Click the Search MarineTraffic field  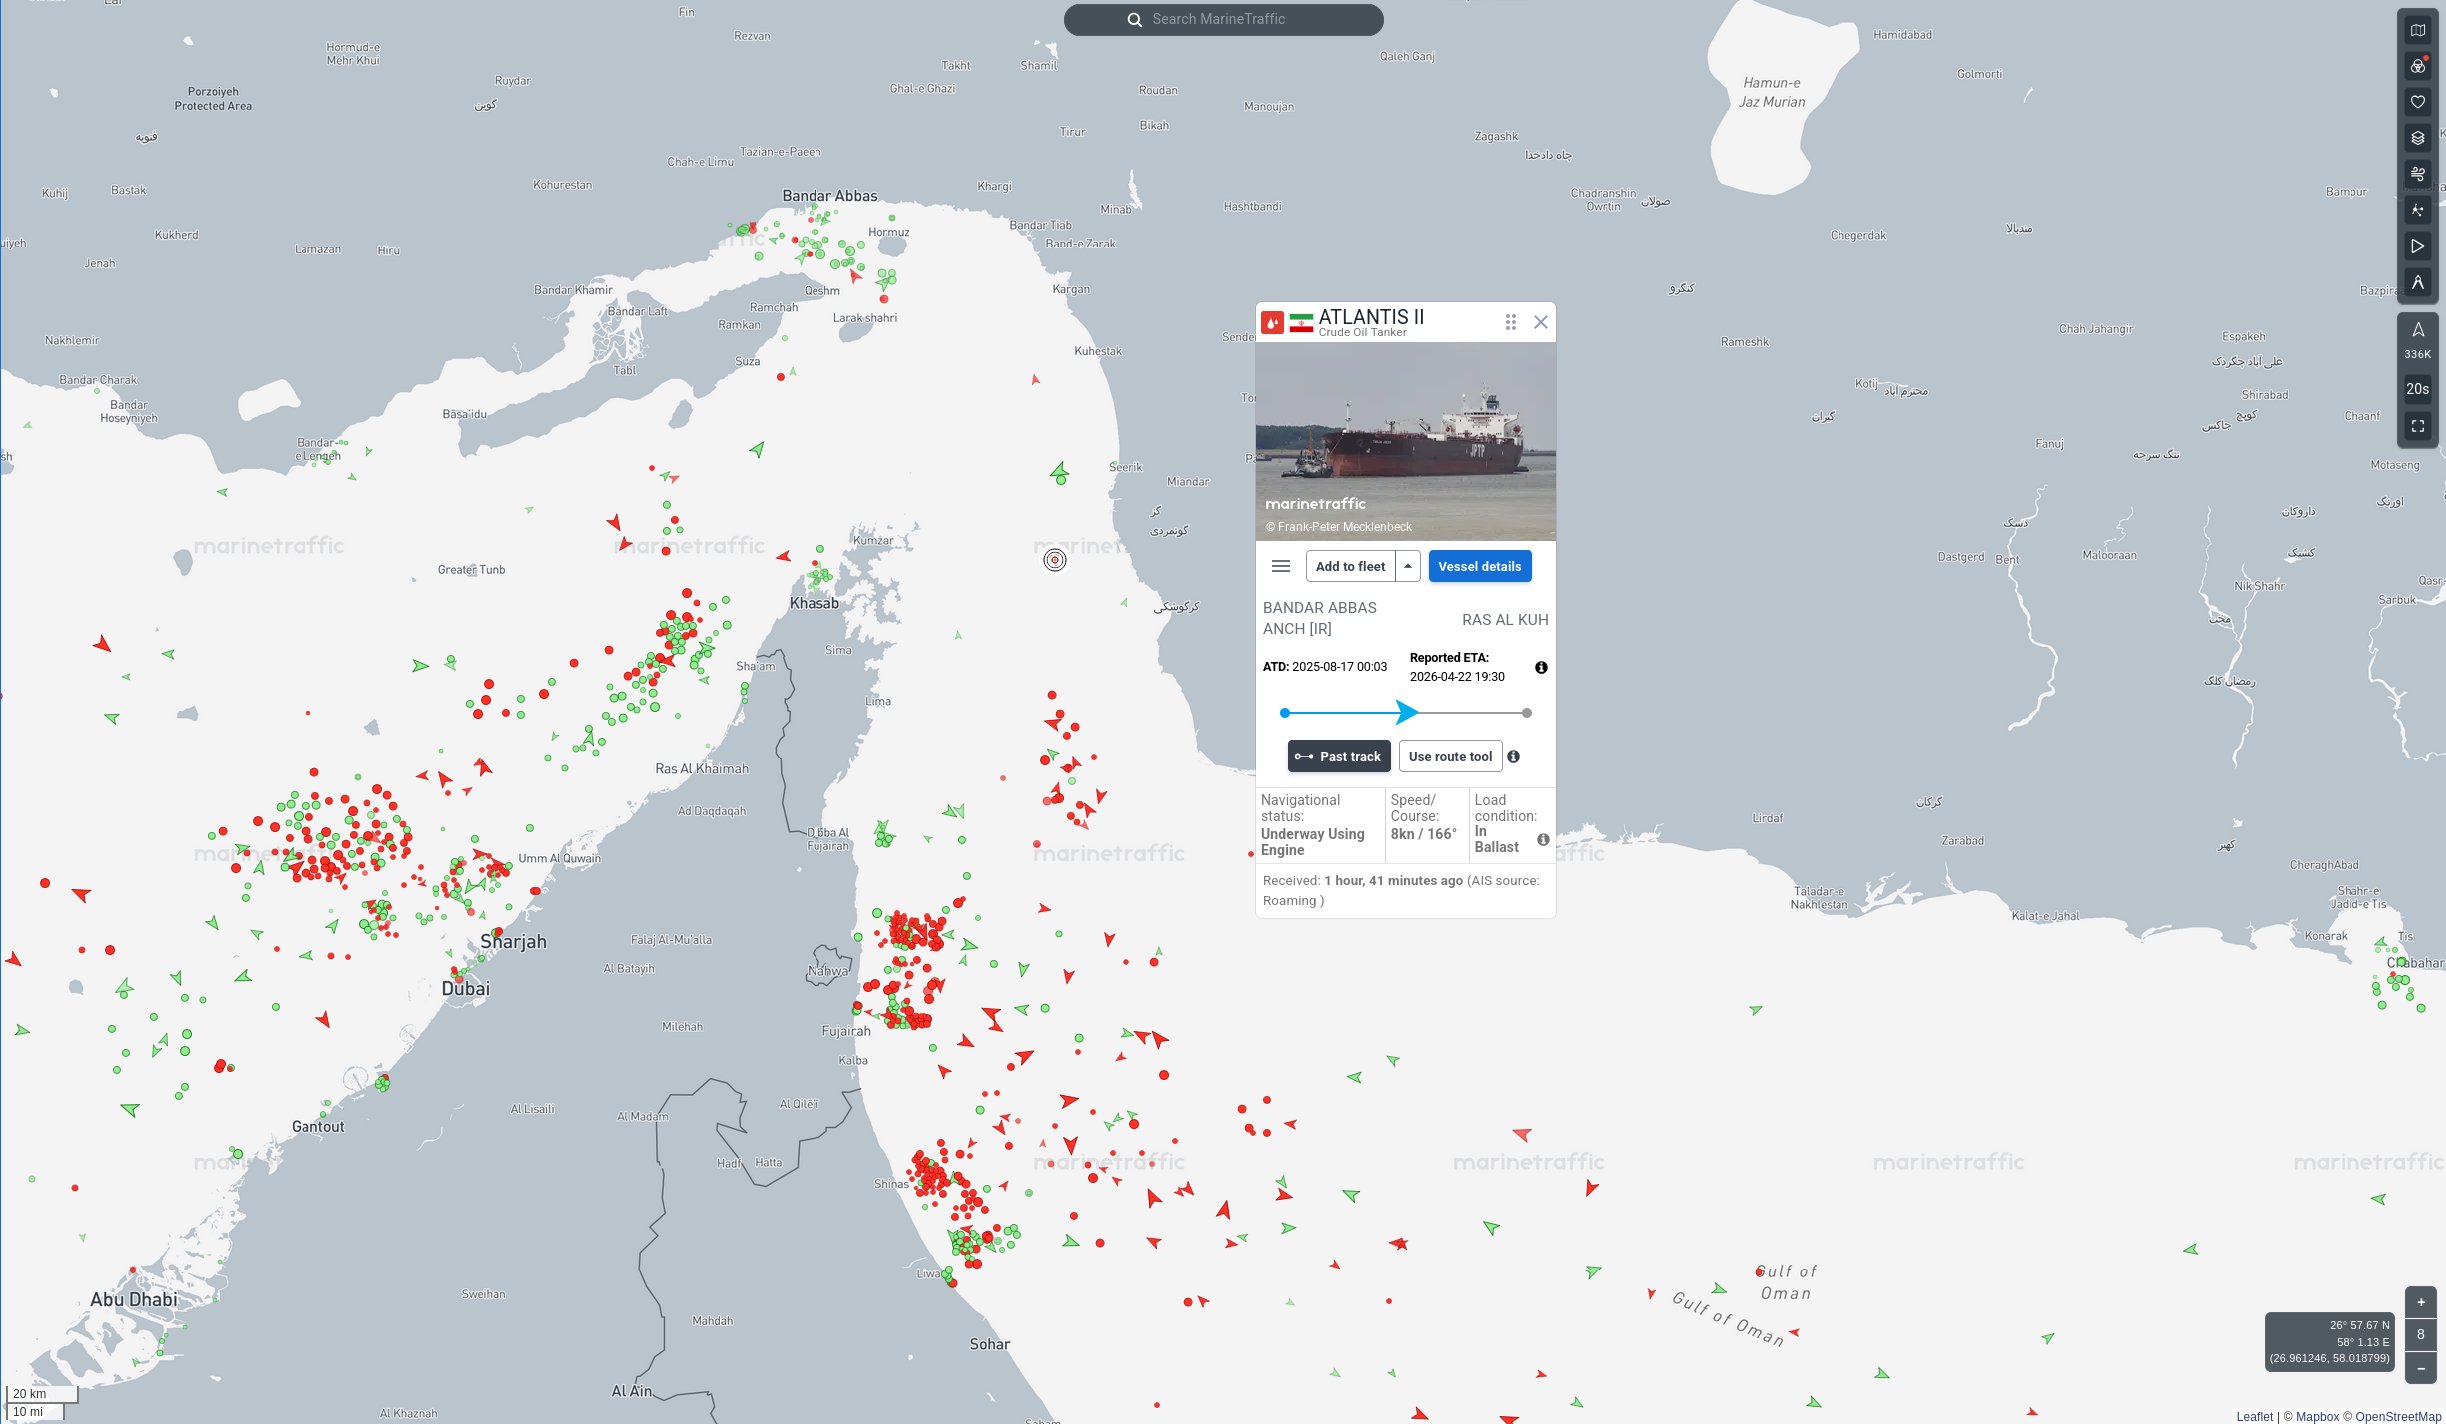click(1223, 19)
